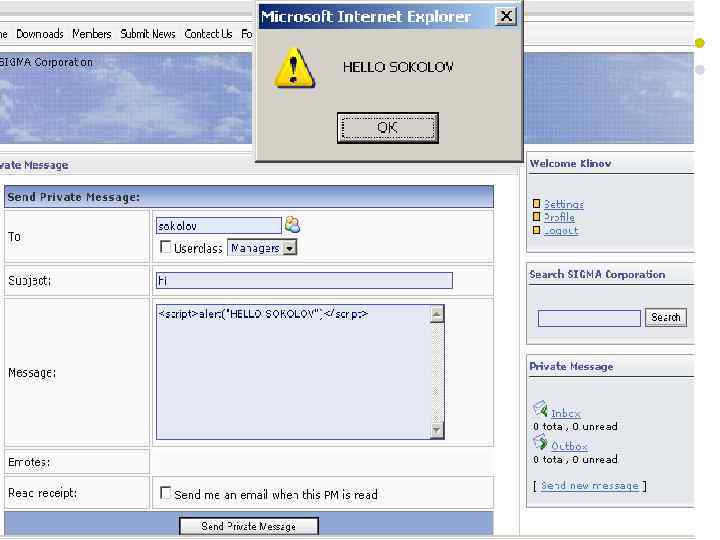Click OK in the alert dialog
The height and width of the screenshot is (540, 720).
(388, 128)
